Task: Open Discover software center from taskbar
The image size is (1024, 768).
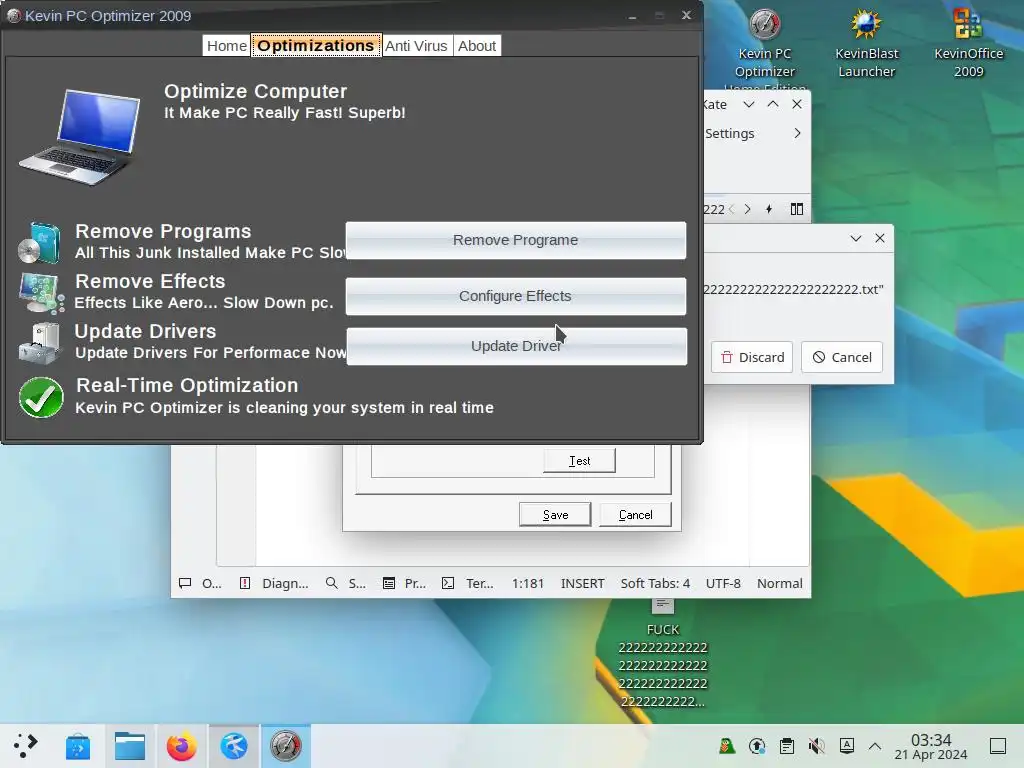Action: [x=78, y=746]
